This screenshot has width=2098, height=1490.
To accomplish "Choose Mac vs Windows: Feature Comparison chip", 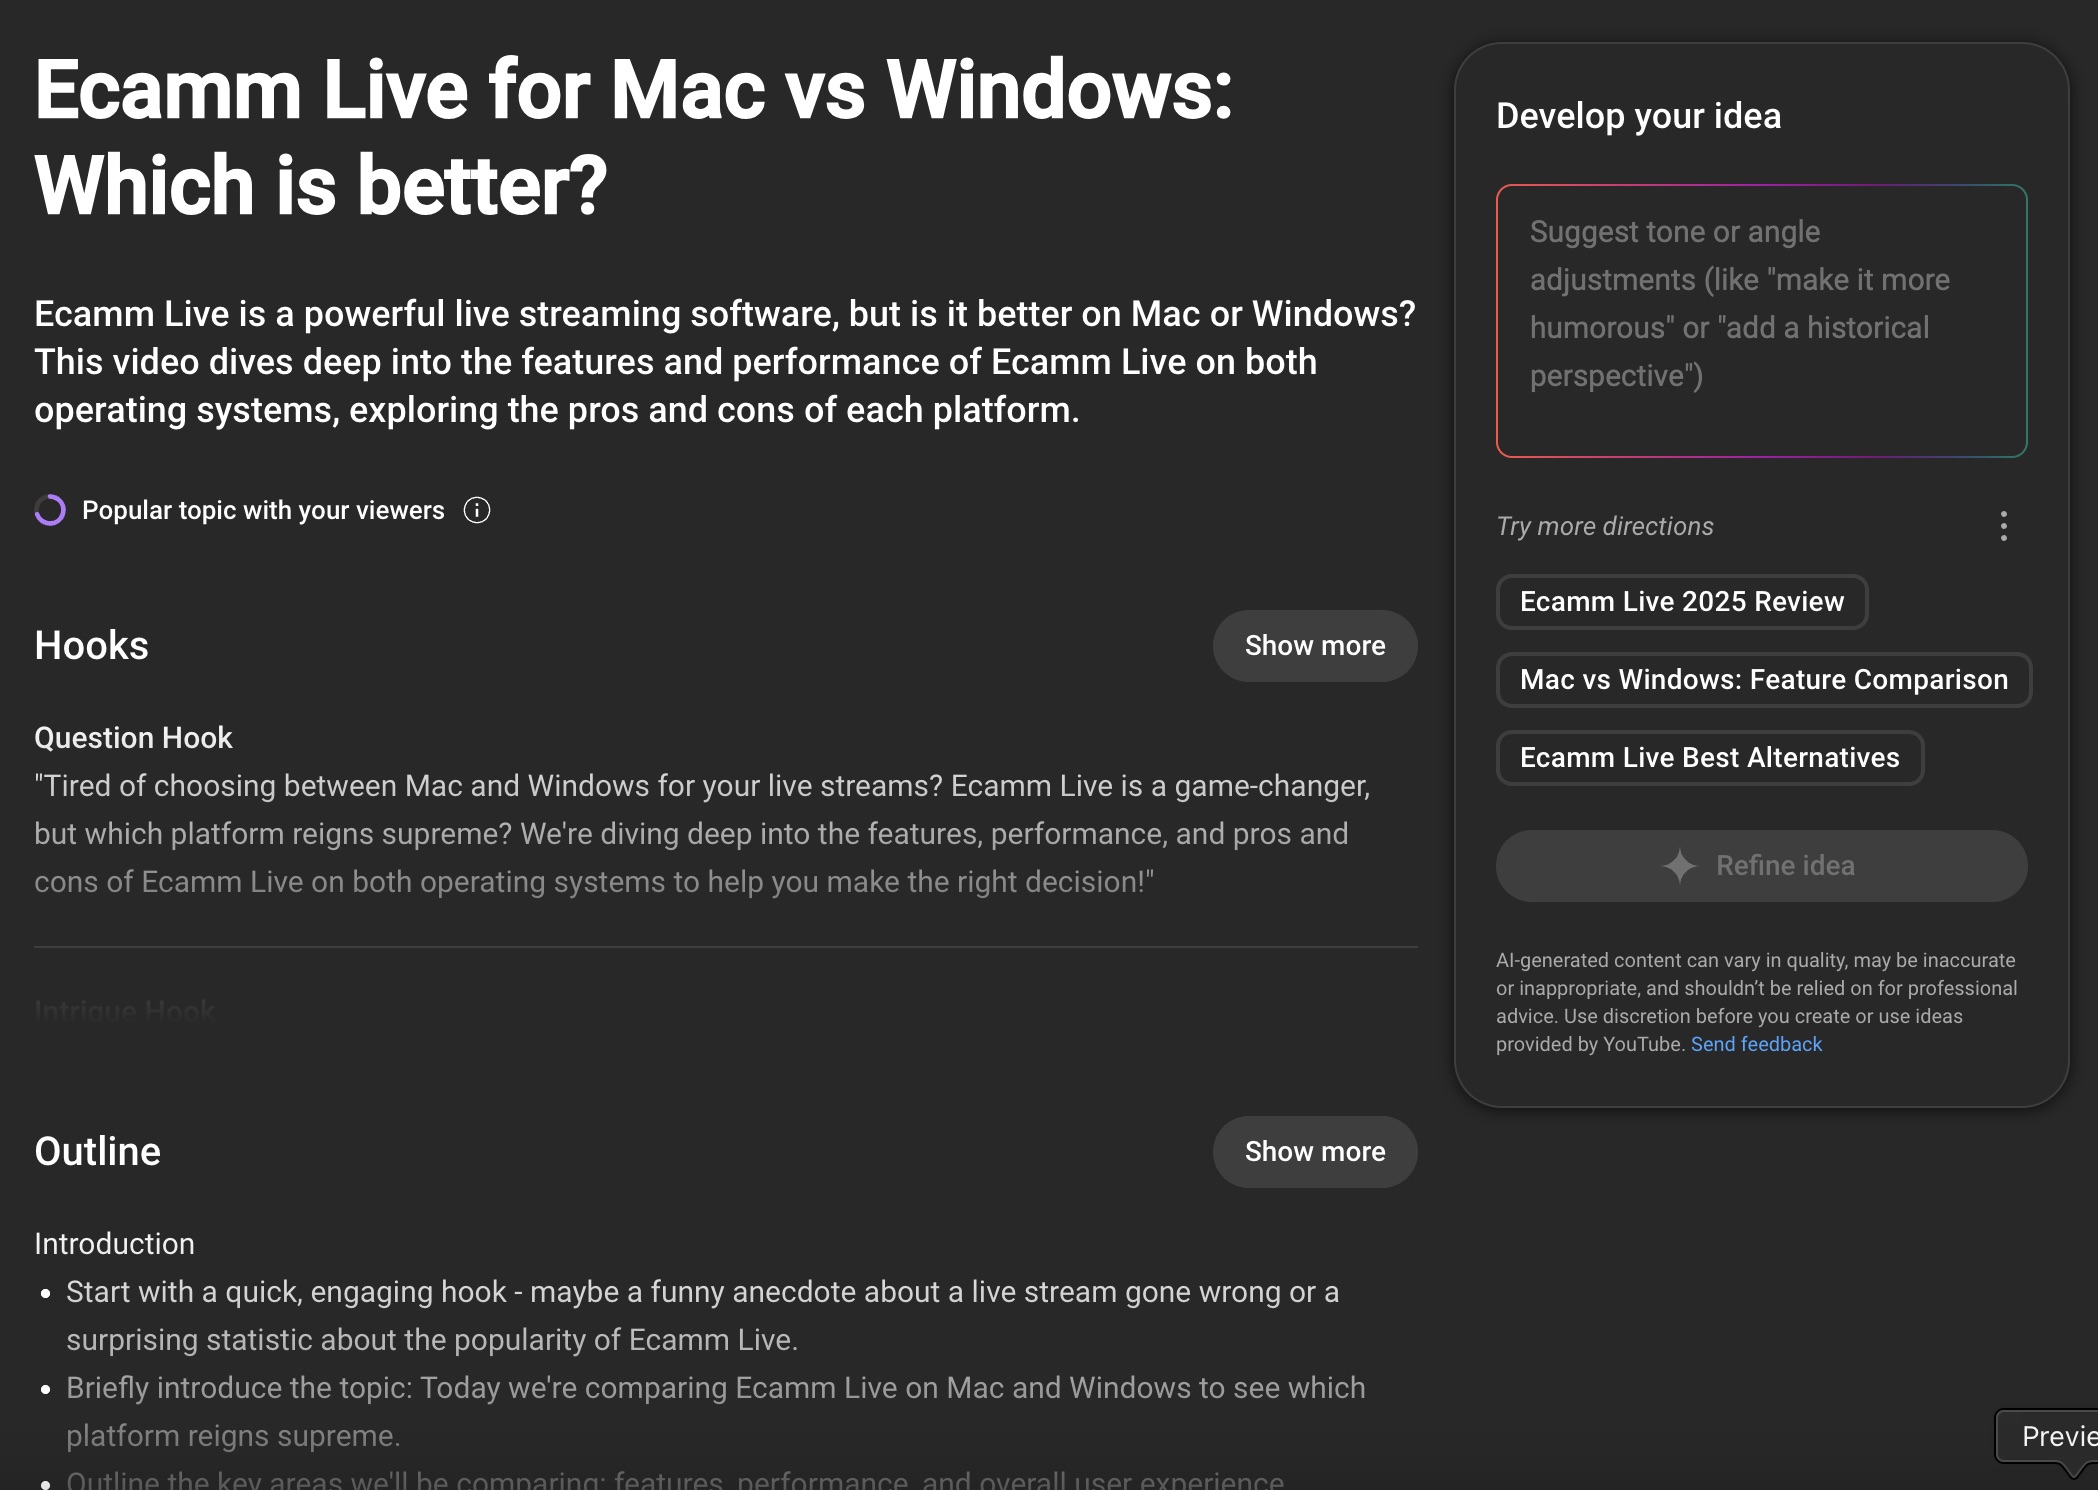I will (1763, 680).
